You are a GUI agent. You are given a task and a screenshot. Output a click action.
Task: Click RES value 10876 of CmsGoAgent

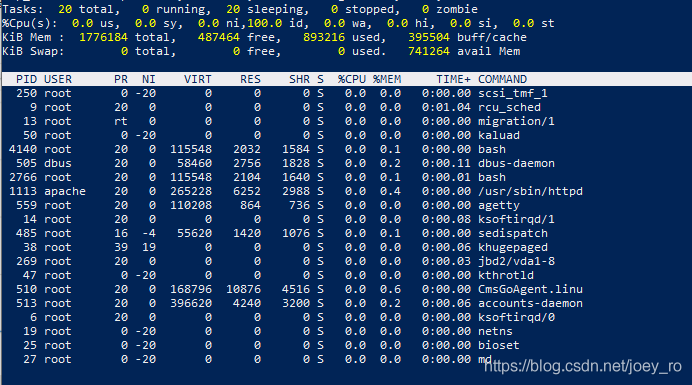243,289
